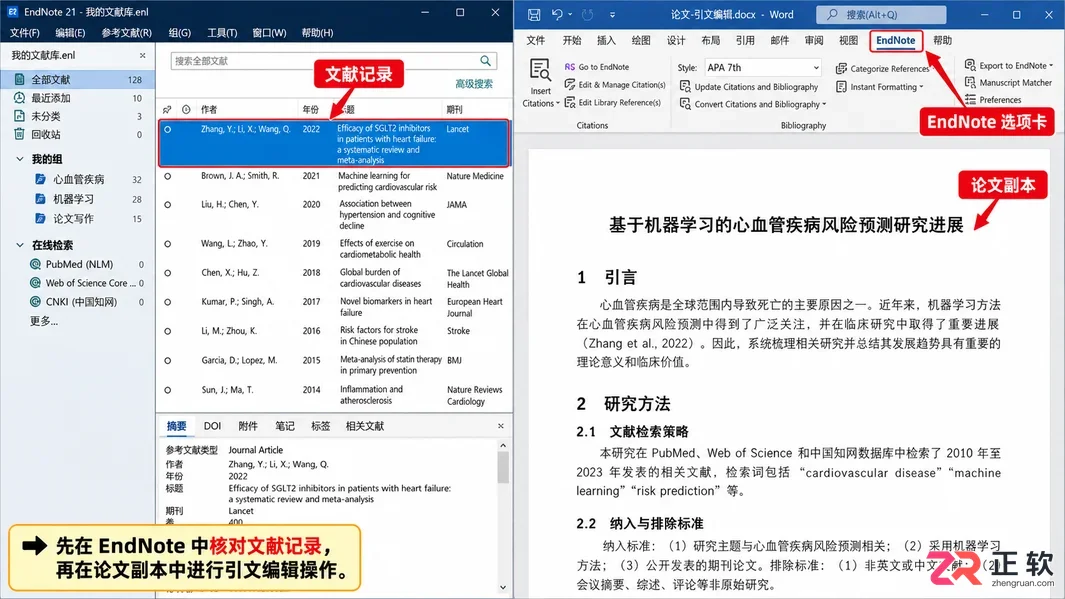Click the detail panel vertical scrollbar thumb
This screenshot has height=599, width=1065.
[x=503, y=468]
